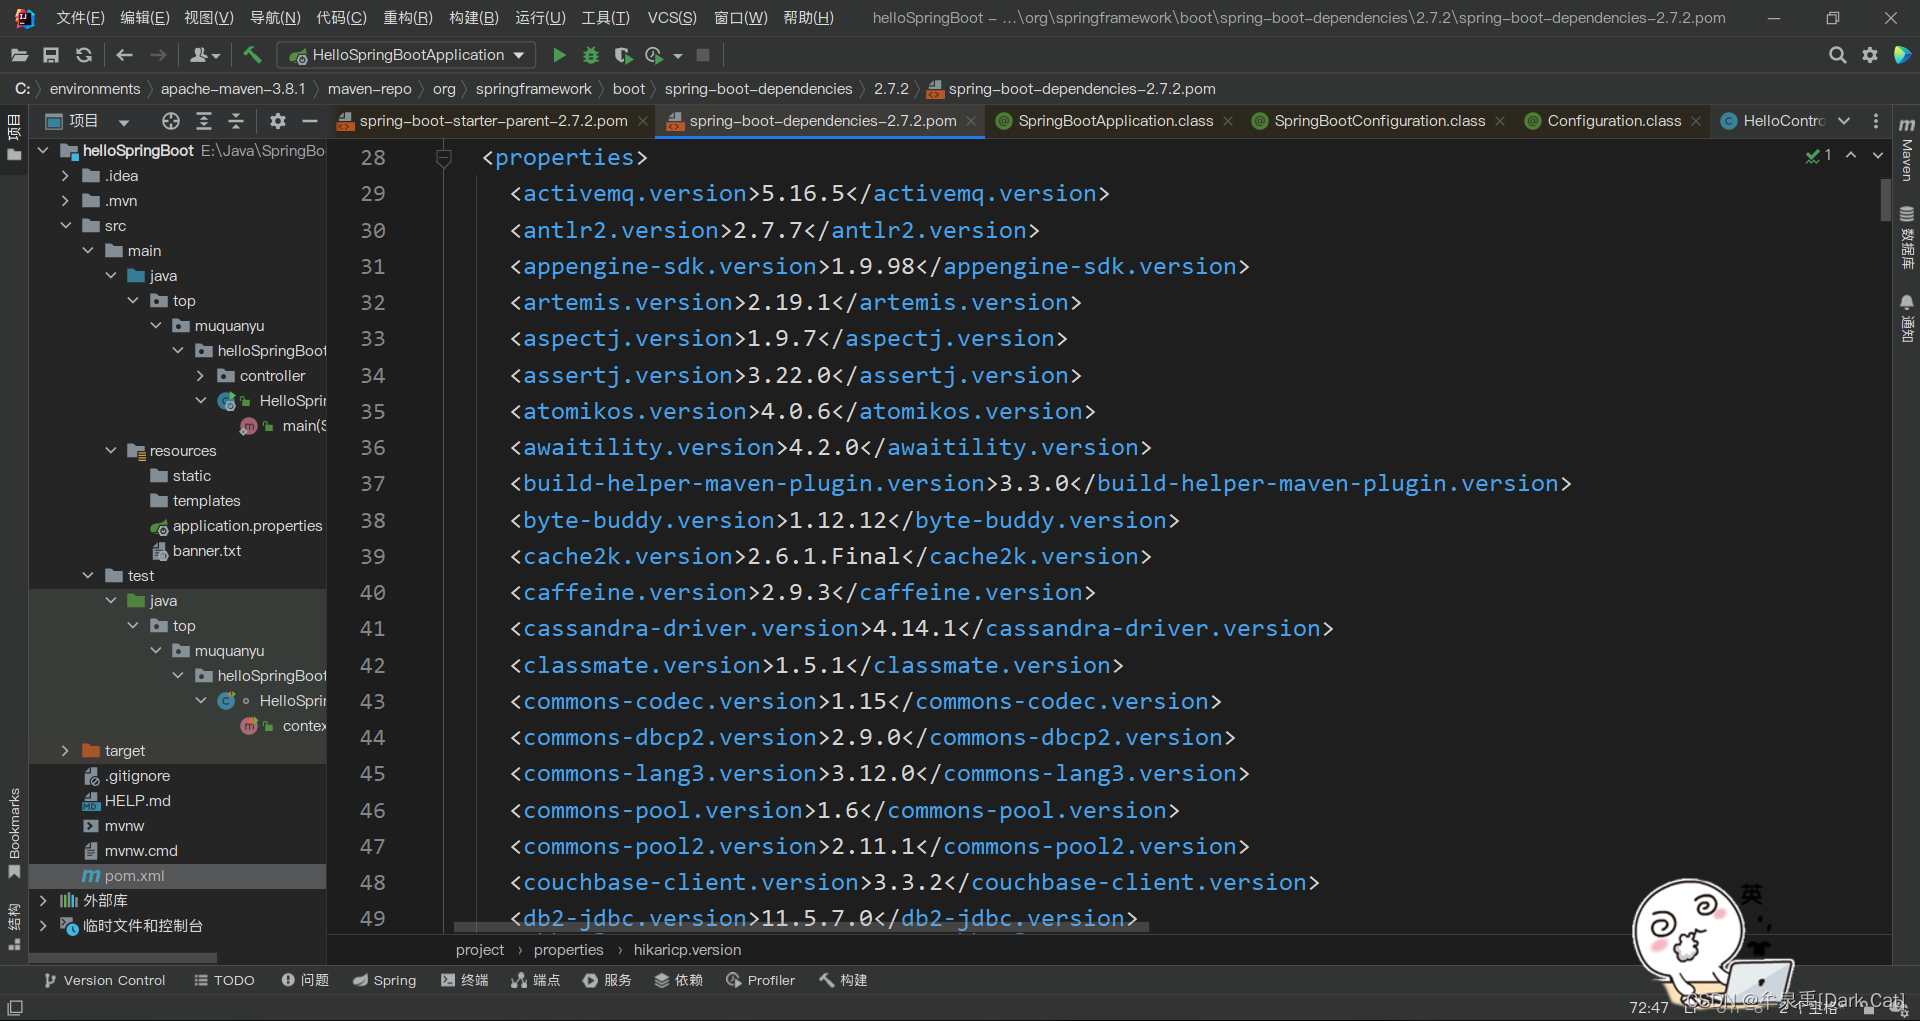
Task: Expand all icon in project panel
Action: (204, 121)
